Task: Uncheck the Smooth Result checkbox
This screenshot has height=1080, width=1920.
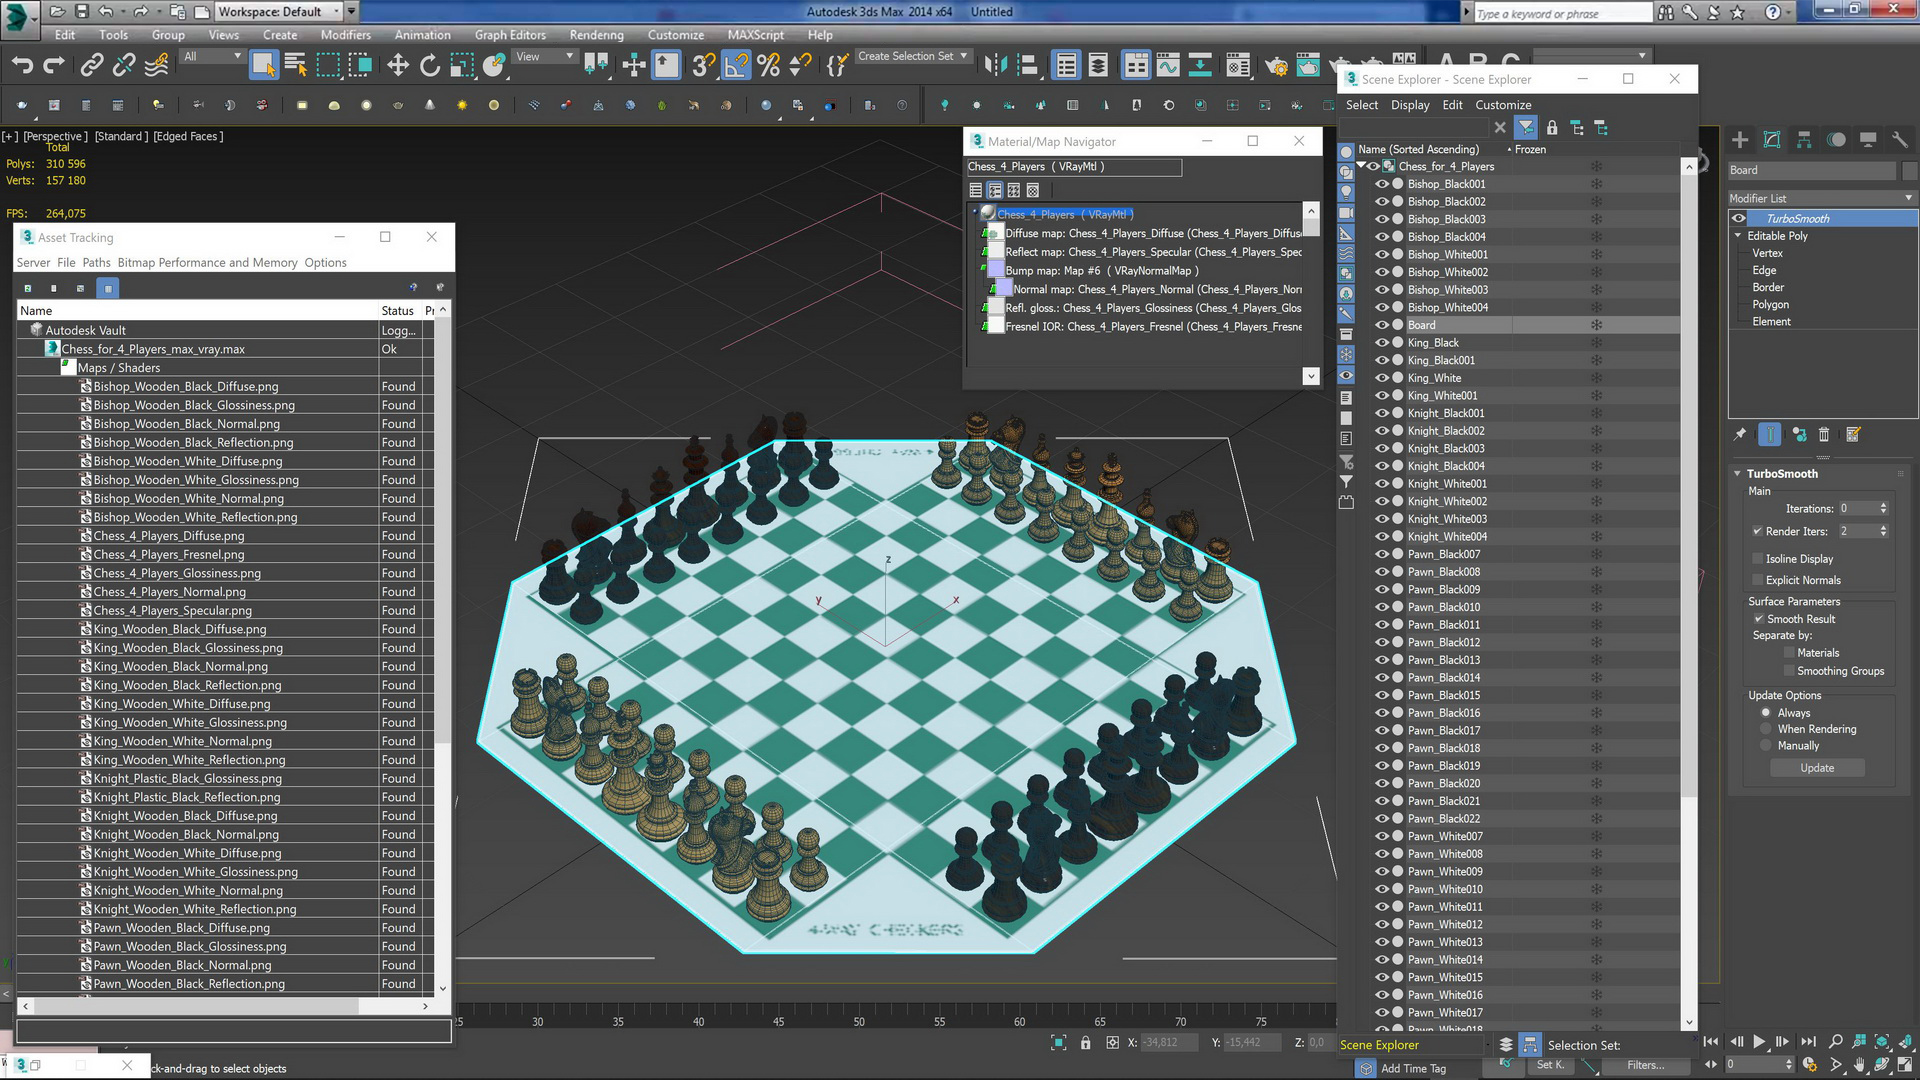Action: pyautogui.click(x=1758, y=619)
